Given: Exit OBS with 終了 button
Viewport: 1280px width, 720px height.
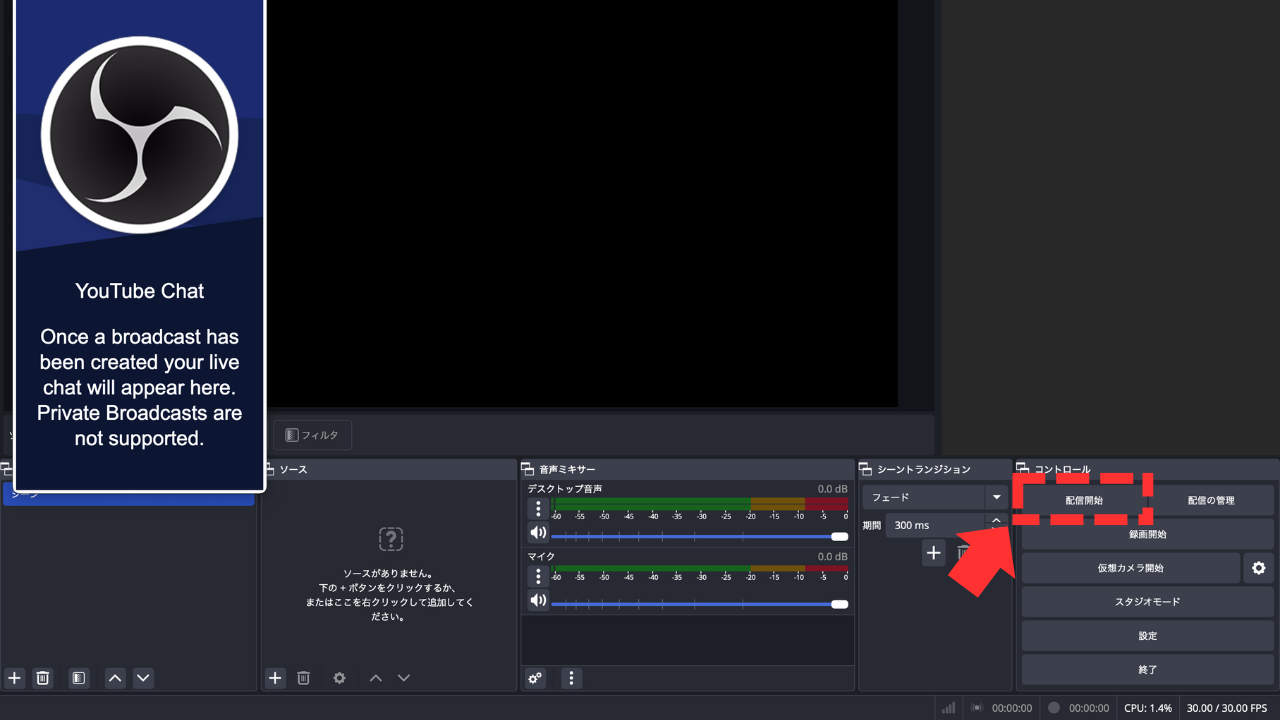Looking at the screenshot, I should 1148,670.
